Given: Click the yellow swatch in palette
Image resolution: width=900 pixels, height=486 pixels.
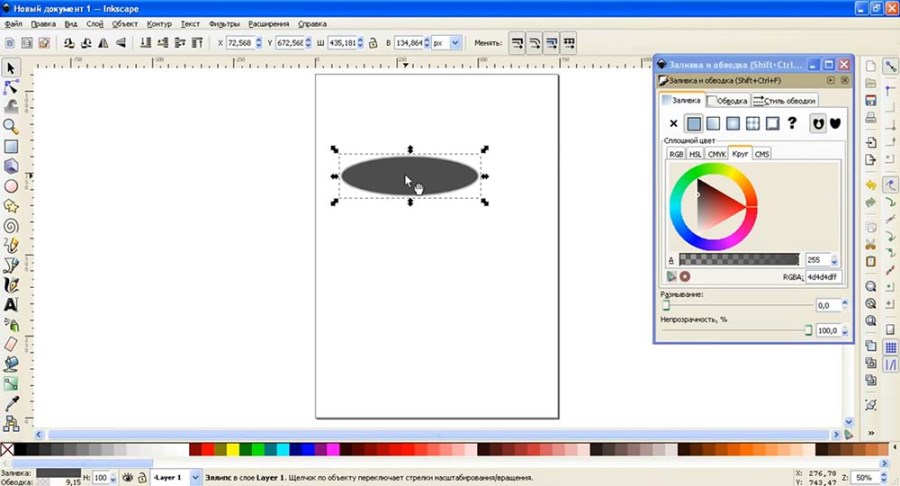Looking at the screenshot, I should pyautogui.click(x=232, y=449).
